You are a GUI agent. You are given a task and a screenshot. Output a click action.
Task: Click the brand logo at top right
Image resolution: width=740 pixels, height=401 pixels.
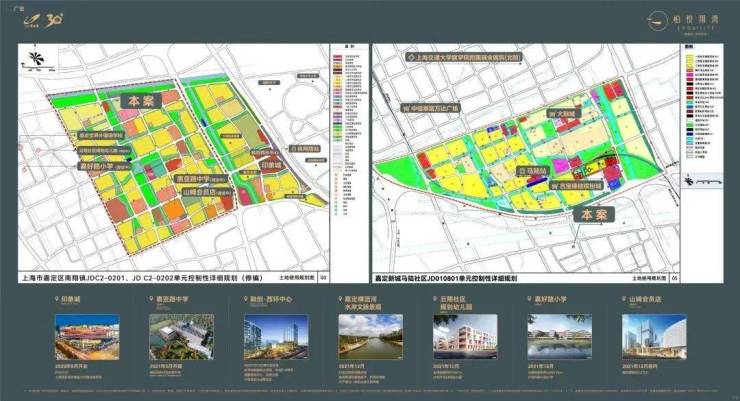click(x=683, y=21)
